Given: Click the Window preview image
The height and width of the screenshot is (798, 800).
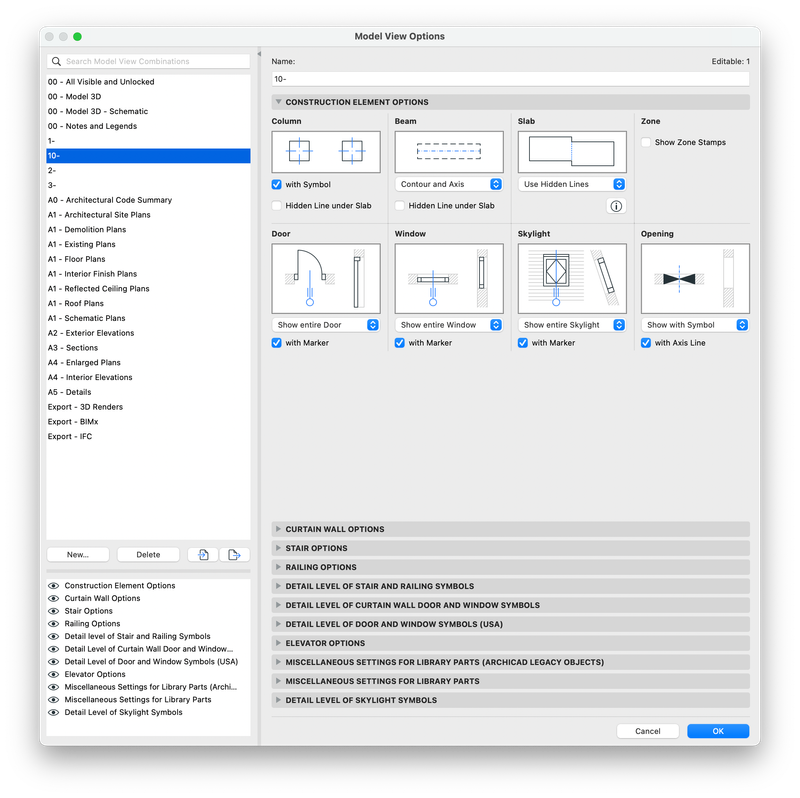Looking at the screenshot, I should point(449,279).
